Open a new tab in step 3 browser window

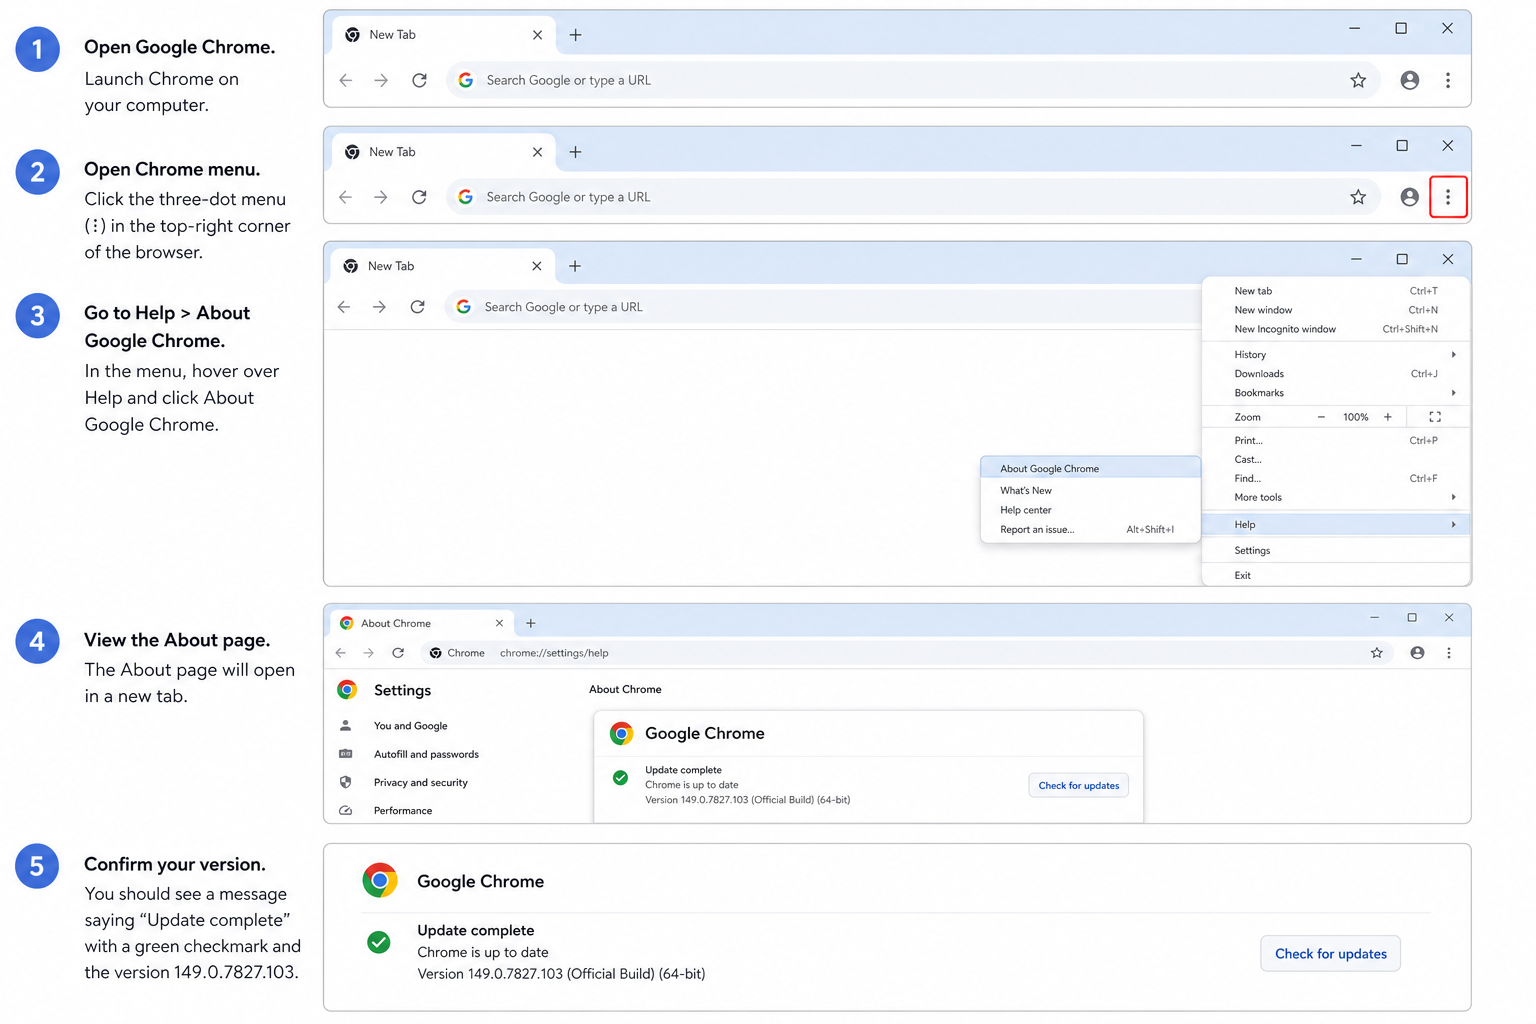point(575,266)
